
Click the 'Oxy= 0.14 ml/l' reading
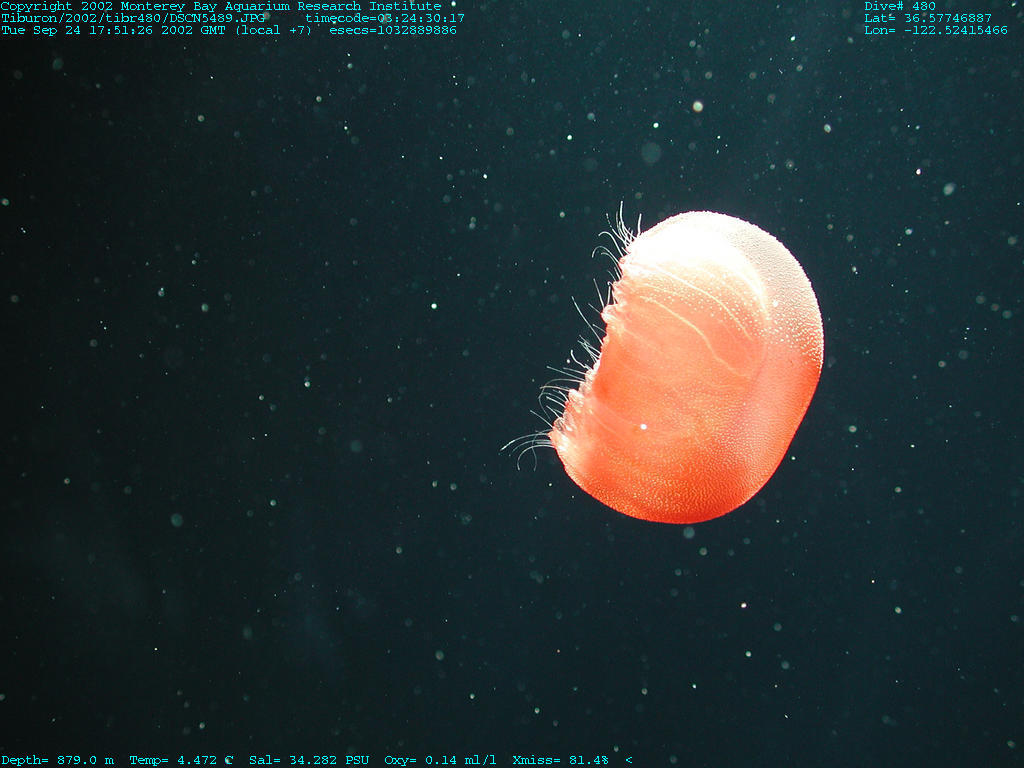440,760
